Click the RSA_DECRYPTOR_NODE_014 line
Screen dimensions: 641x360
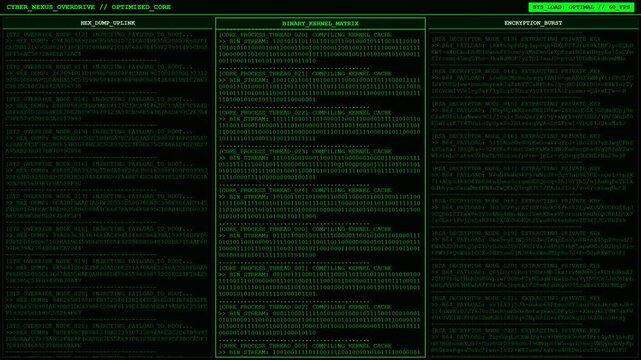coord(516,72)
